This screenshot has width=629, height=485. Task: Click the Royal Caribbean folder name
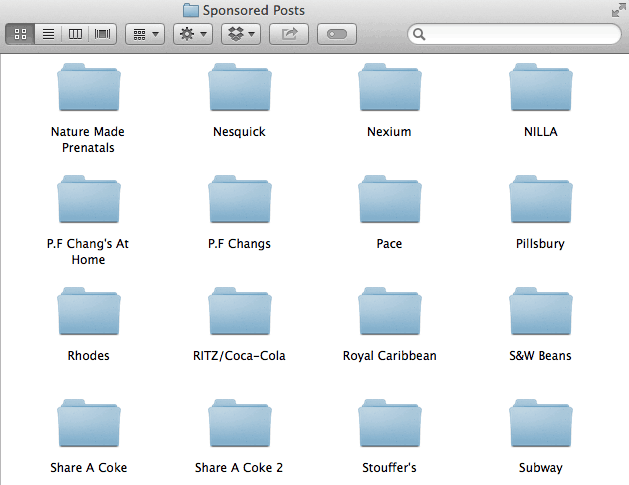pyautogui.click(x=390, y=355)
